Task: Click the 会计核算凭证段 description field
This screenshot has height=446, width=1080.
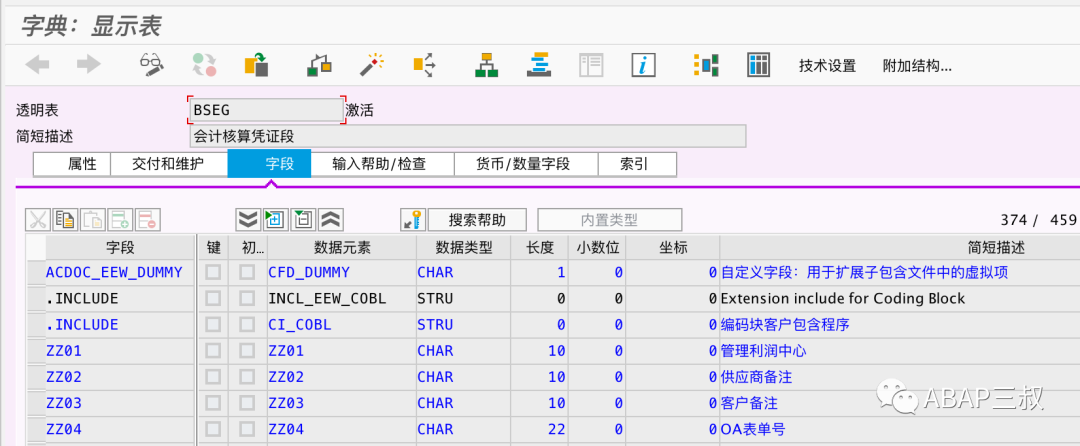Action: click(468, 136)
